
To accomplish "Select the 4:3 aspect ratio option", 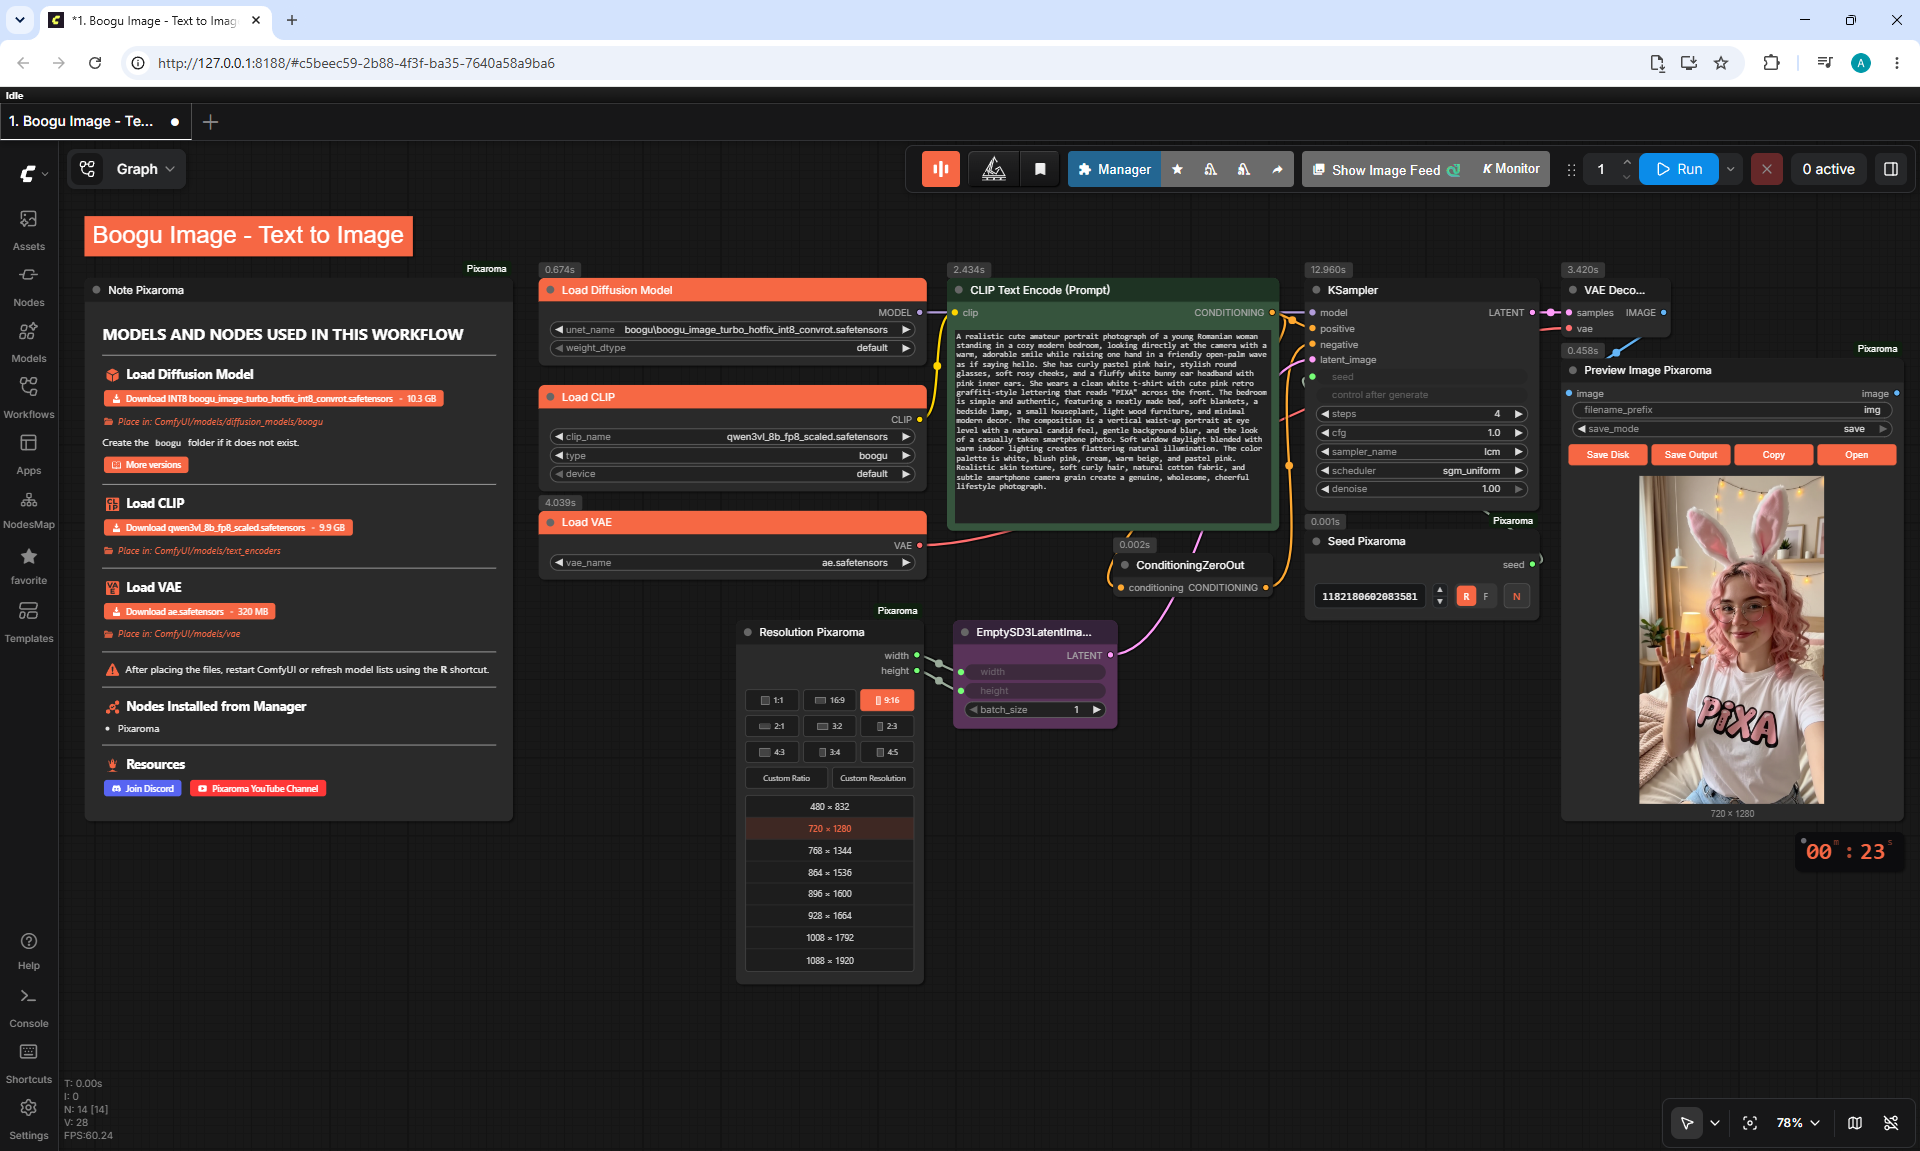I will tap(772, 752).
